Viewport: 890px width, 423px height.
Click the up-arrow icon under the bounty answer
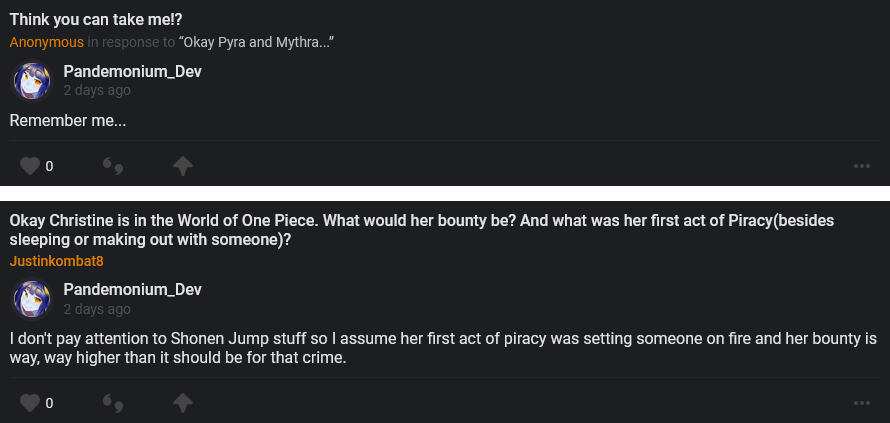[182, 403]
